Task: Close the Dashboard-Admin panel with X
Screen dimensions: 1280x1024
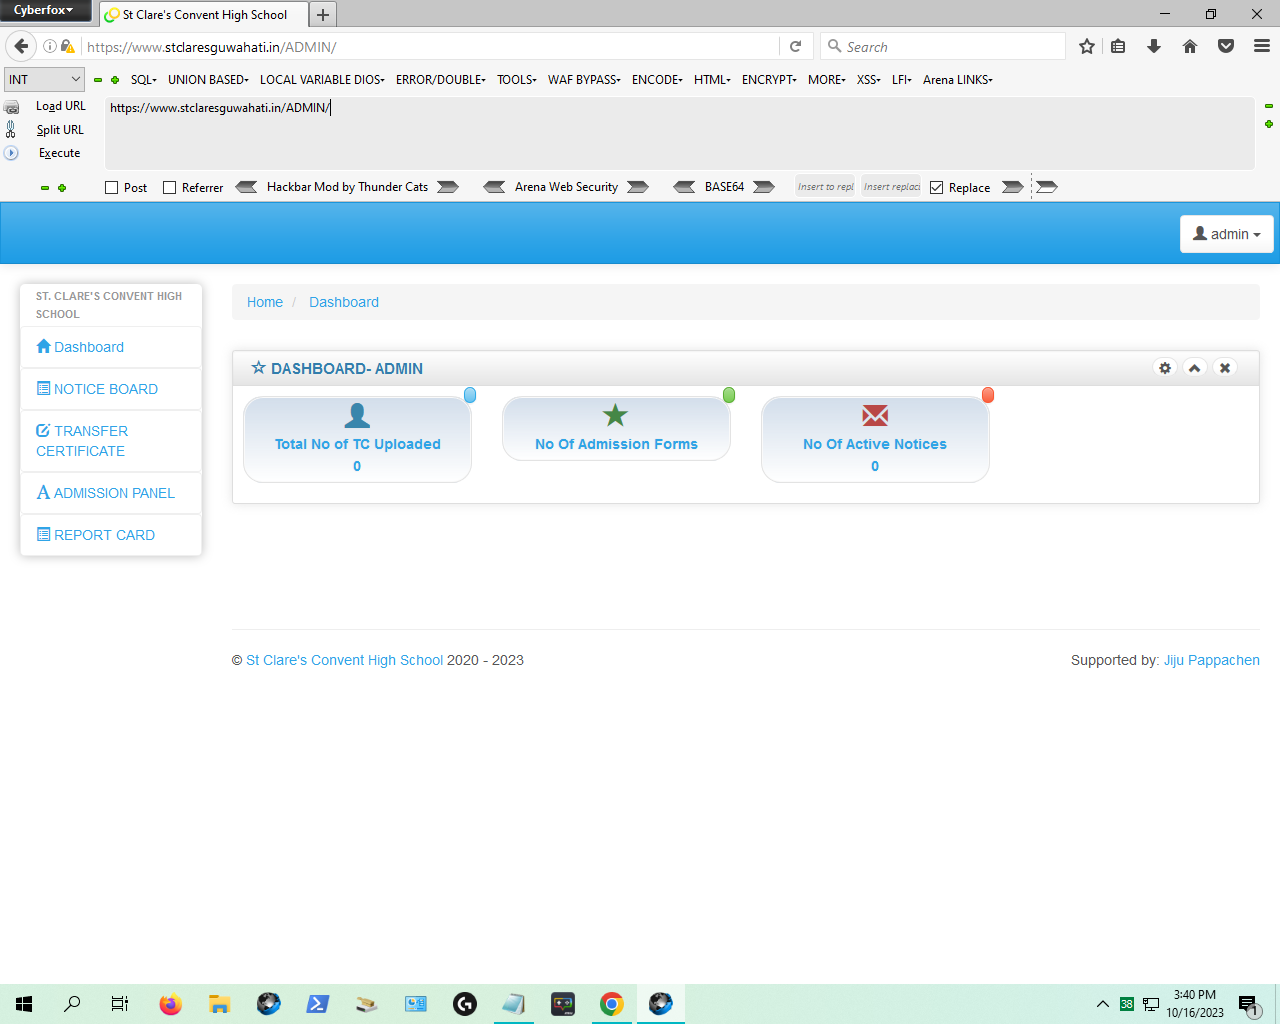Action: [x=1225, y=368]
